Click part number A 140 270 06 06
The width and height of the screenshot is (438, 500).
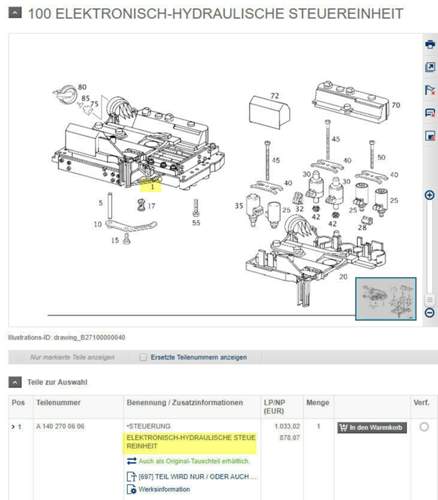click(x=60, y=426)
